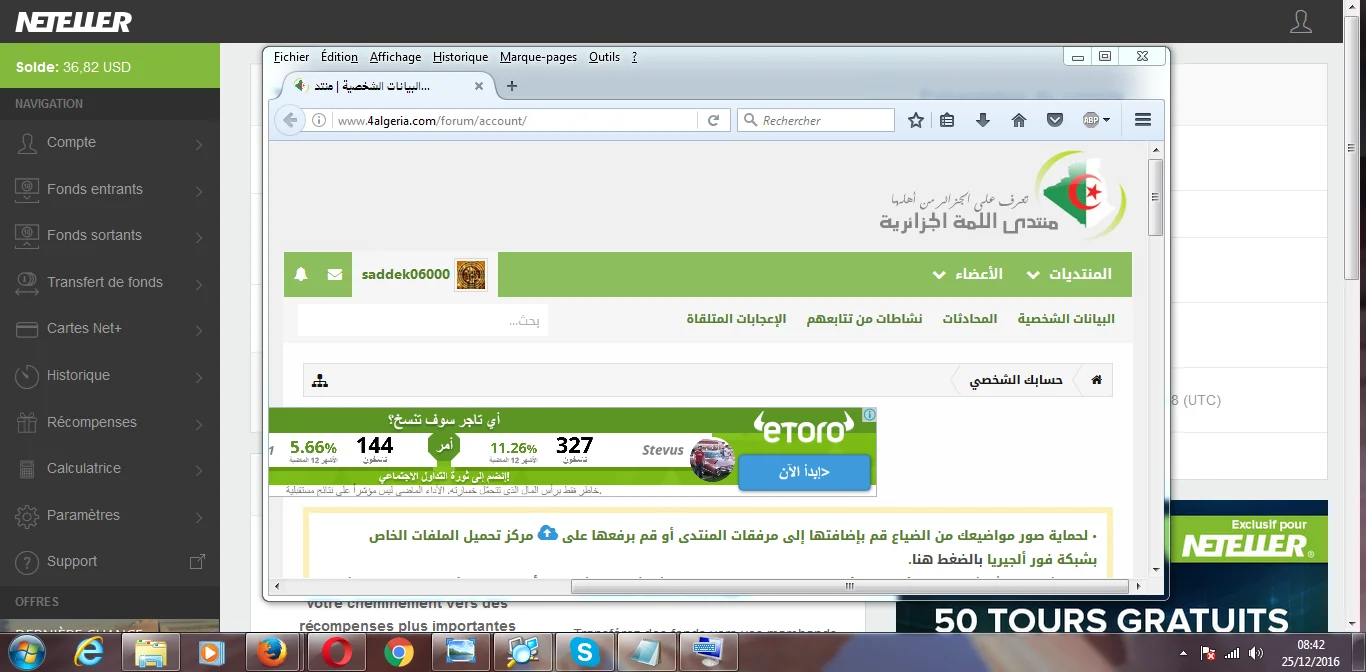Viewport: 1366px width, 672px height.
Task: Open the Marque-pages menu
Action: click(538, 57)
